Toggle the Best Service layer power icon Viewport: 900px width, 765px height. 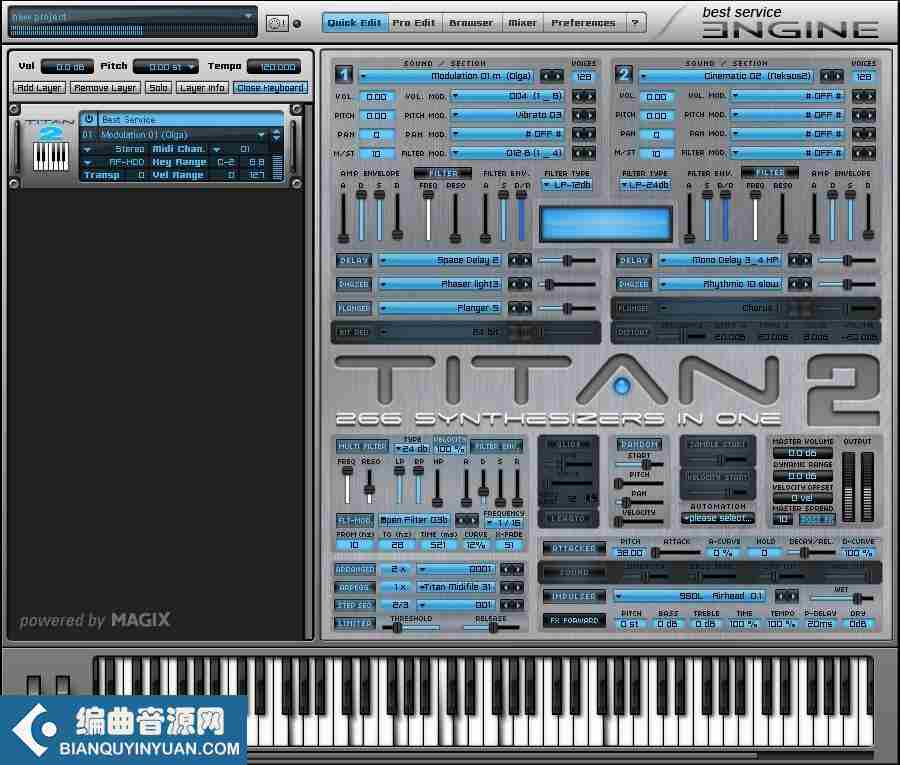[x=88, y=119]
